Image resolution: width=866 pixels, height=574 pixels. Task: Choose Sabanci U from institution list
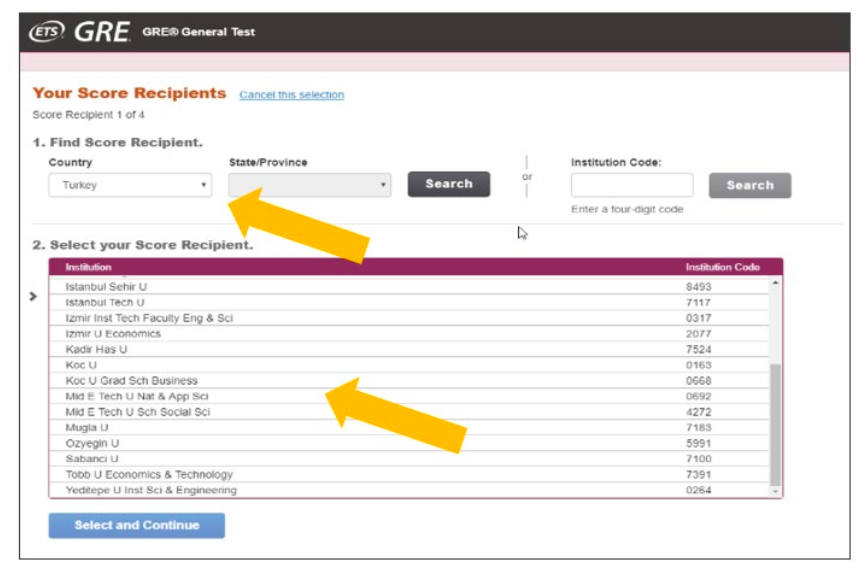pyautogui.click(x=92, y=459)
